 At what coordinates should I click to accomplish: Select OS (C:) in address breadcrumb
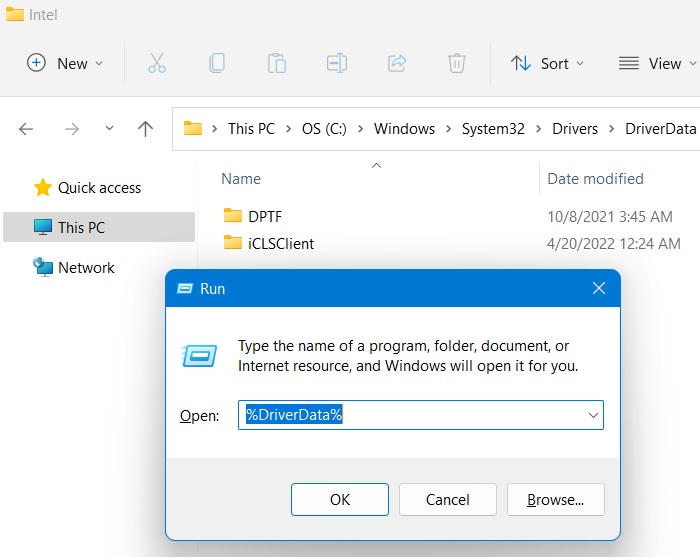point(324,129)
